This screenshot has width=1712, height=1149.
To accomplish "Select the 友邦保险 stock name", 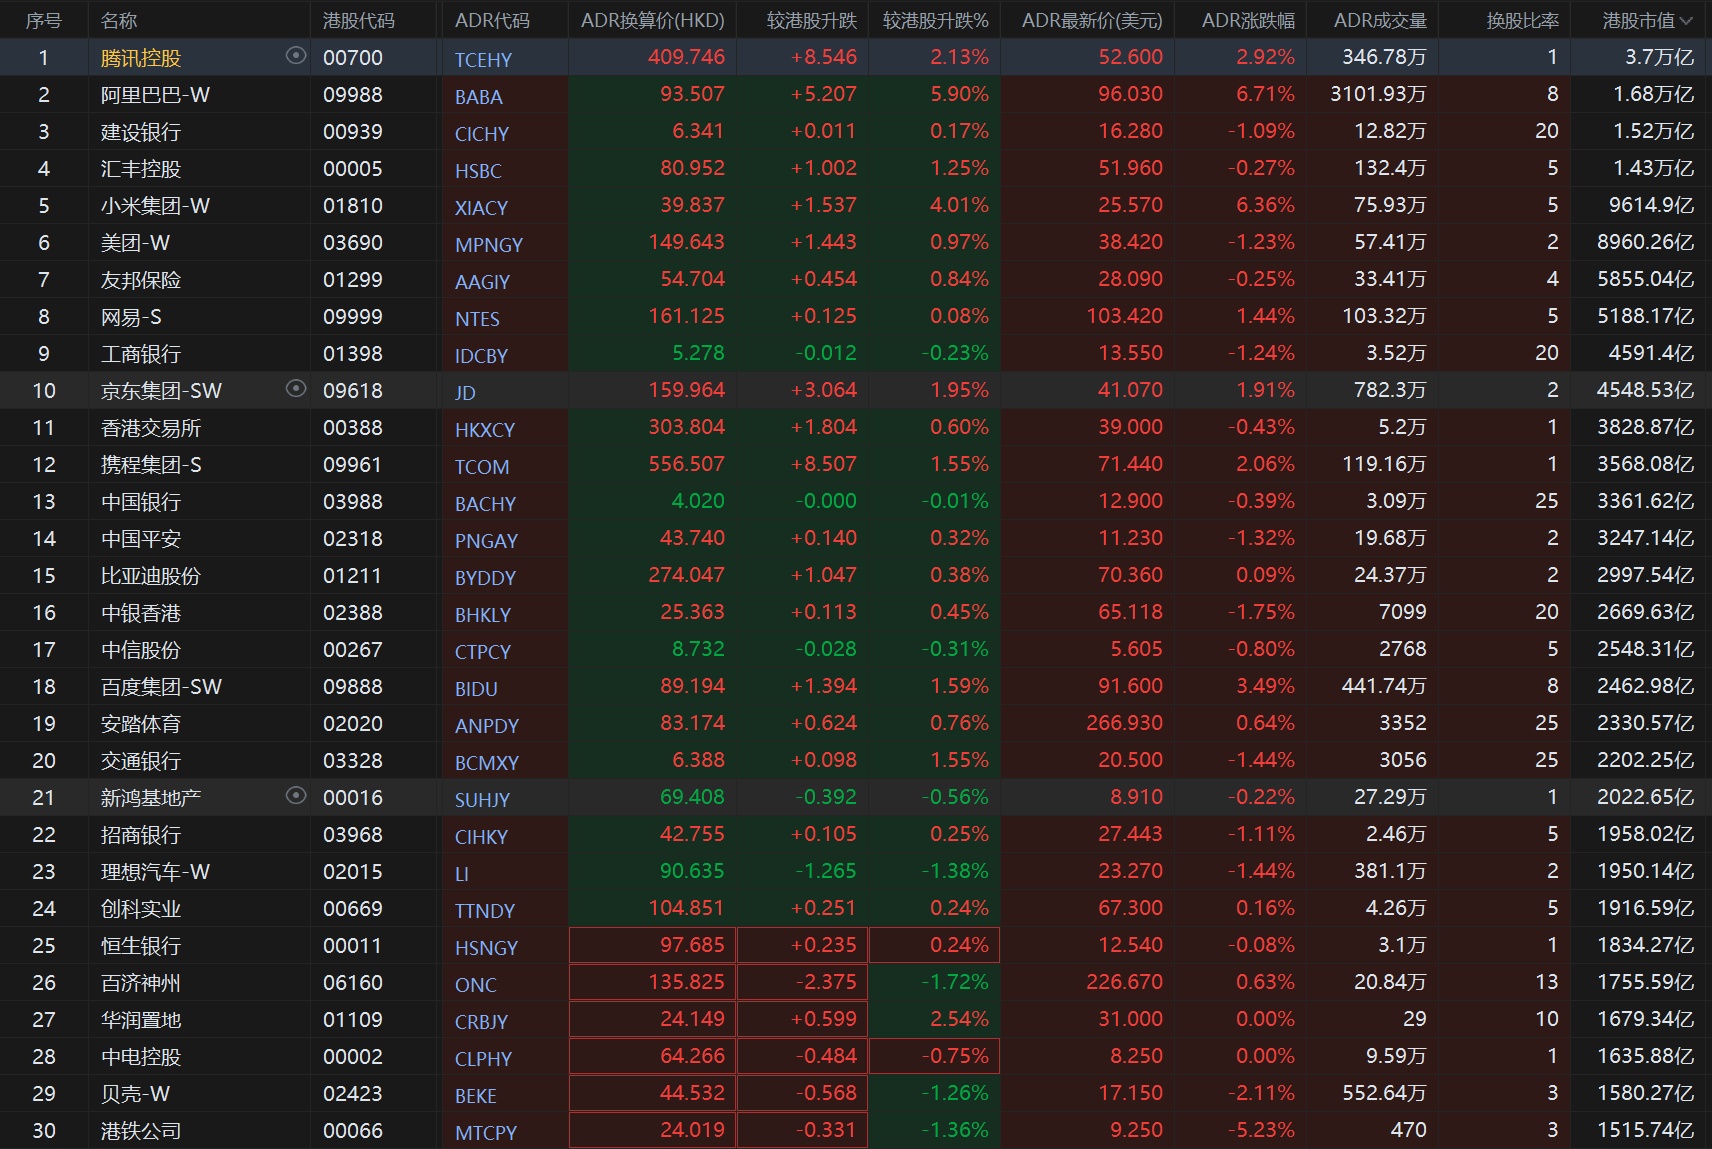I will [x=141, y=280].
